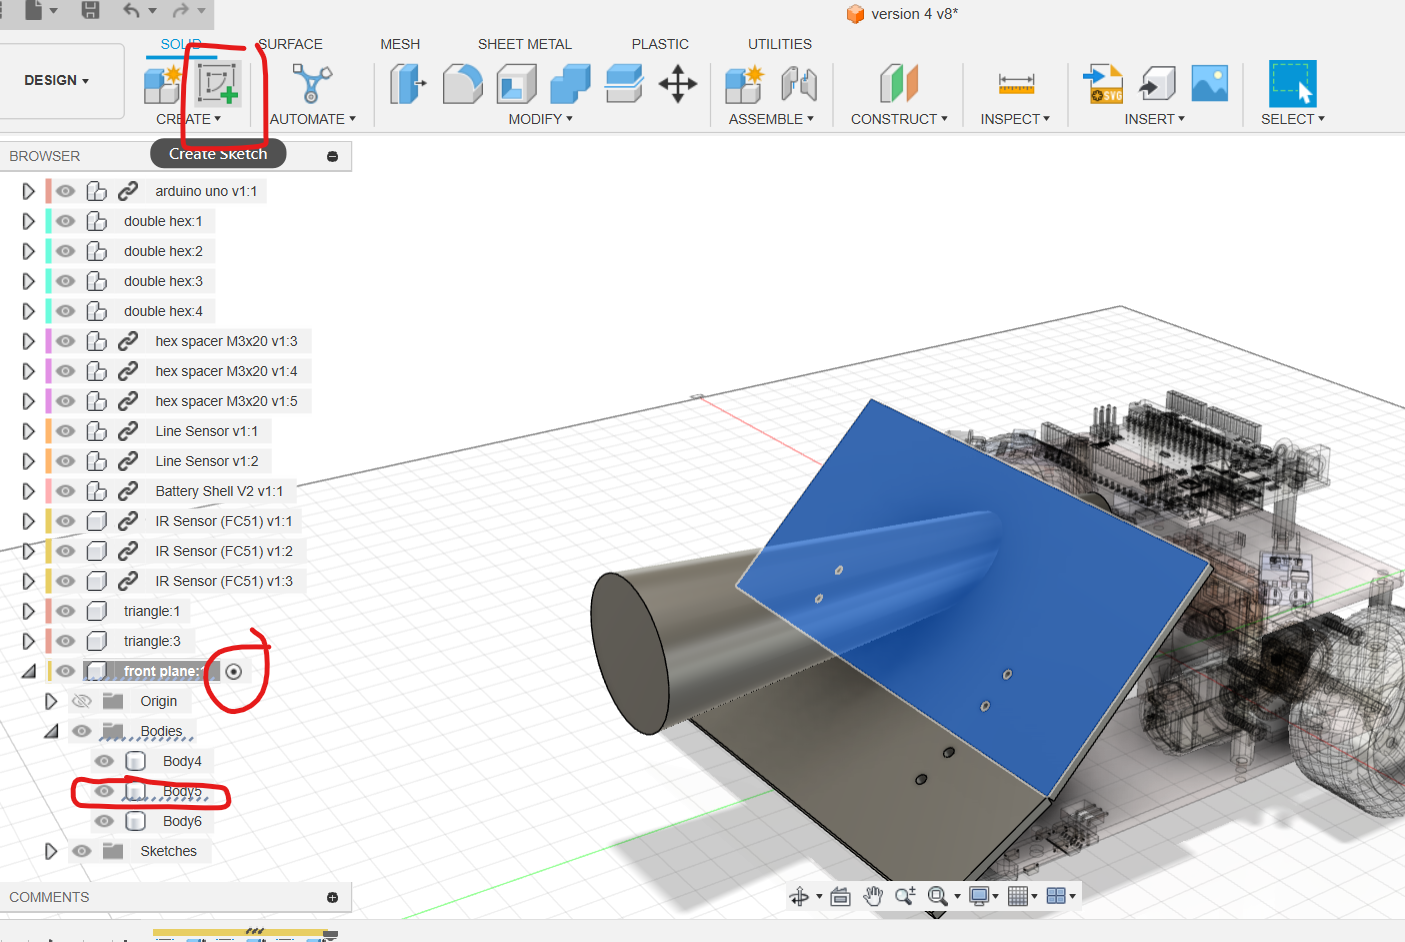Image resolution: width=1405 pixels, height=942 pixels.
Task: Toggle visibility of the Origin folder
Action: click(82, 701)
